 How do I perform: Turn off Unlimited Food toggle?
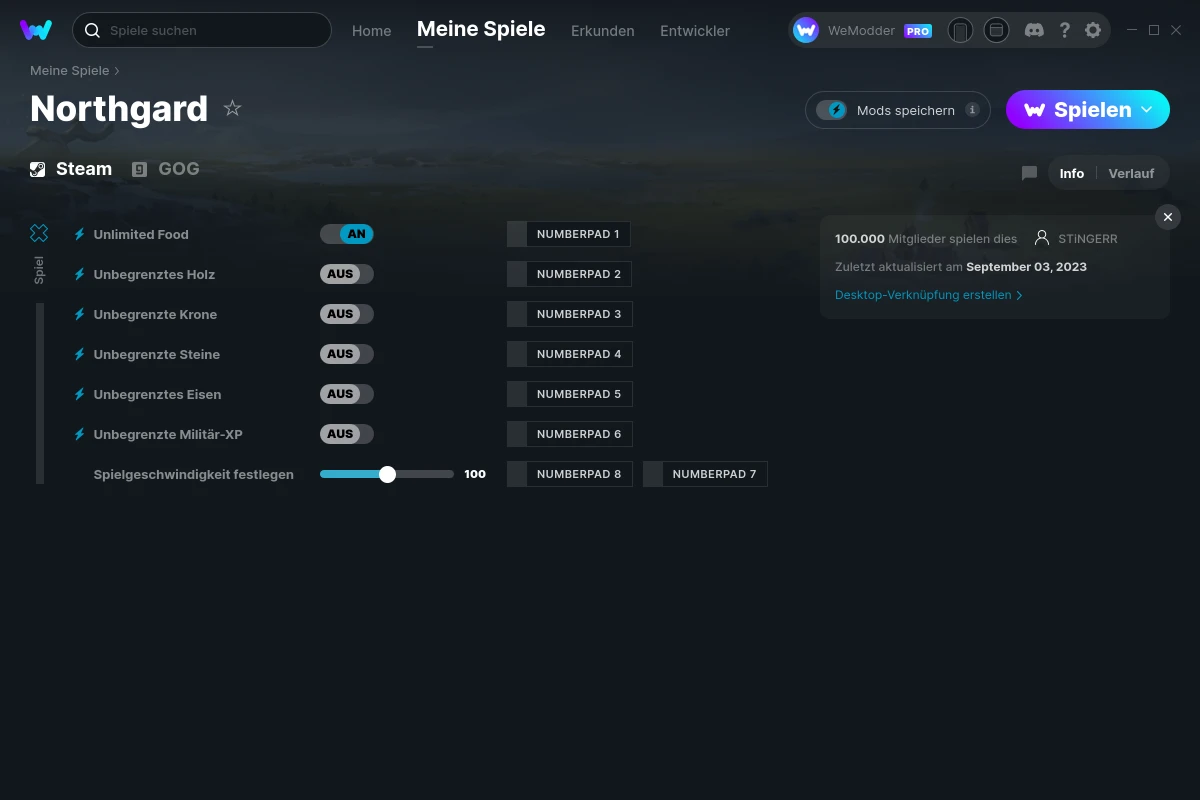(x=347, y=234)
